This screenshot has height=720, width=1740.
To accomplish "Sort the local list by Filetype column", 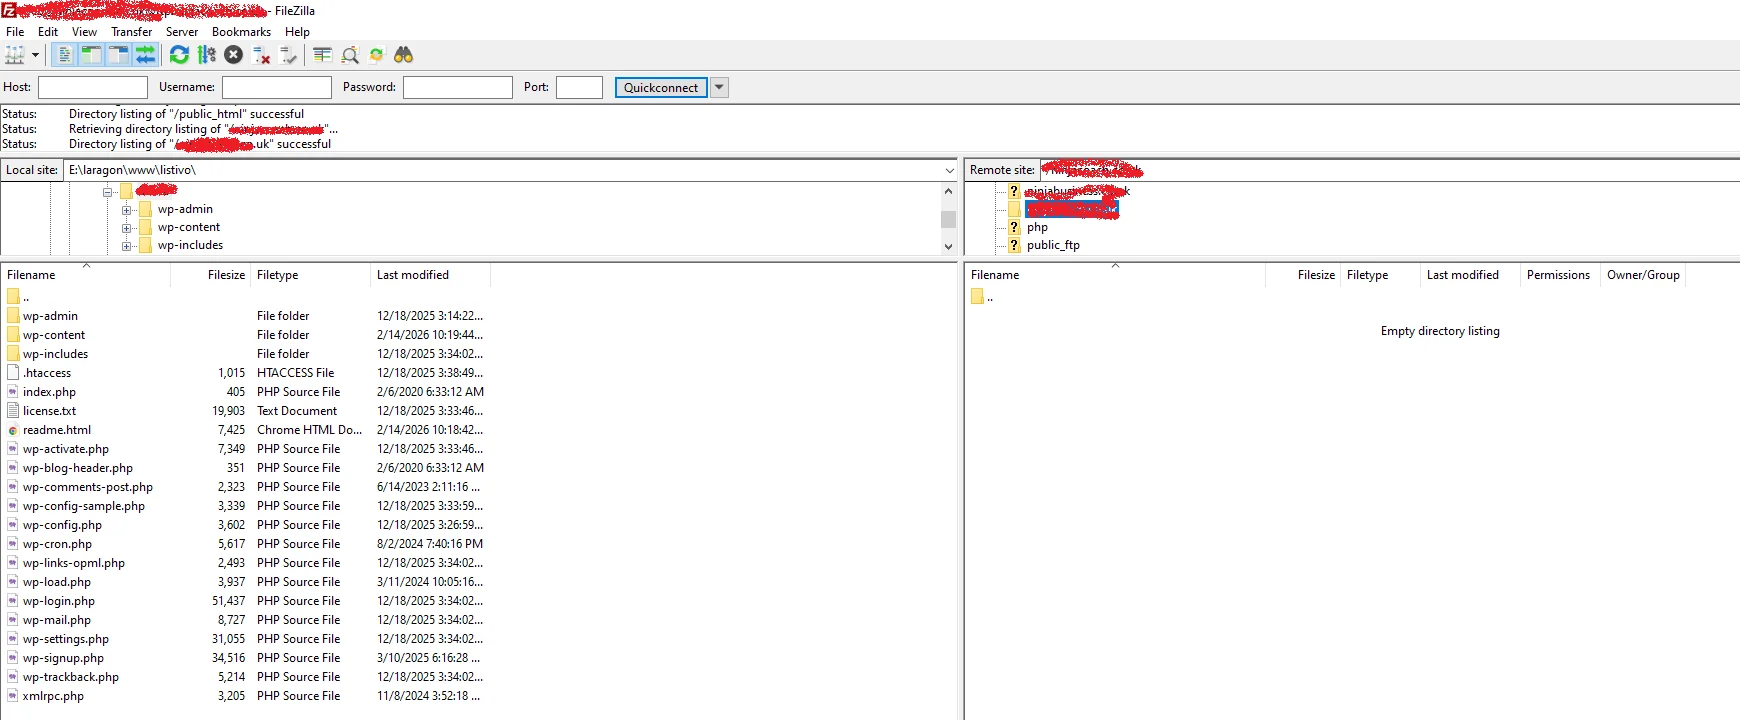I will click(x=310, y=275).
